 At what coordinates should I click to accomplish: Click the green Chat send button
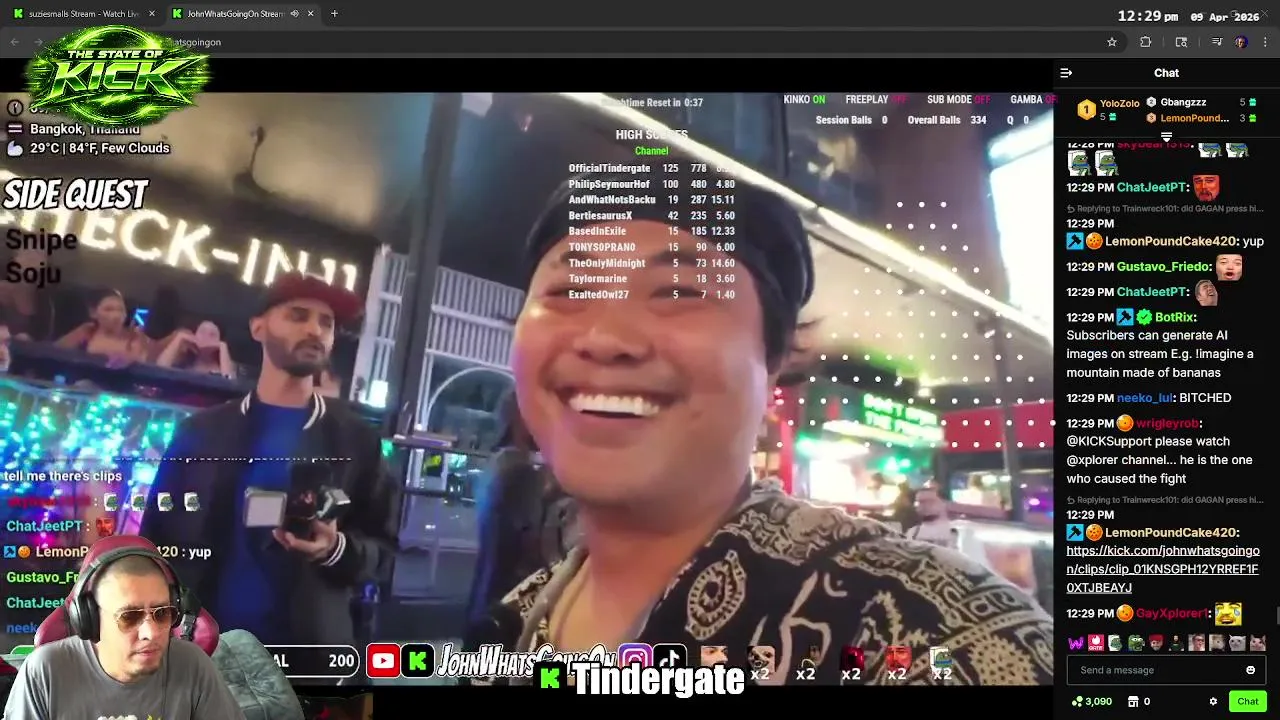[x=1247, y=702]
